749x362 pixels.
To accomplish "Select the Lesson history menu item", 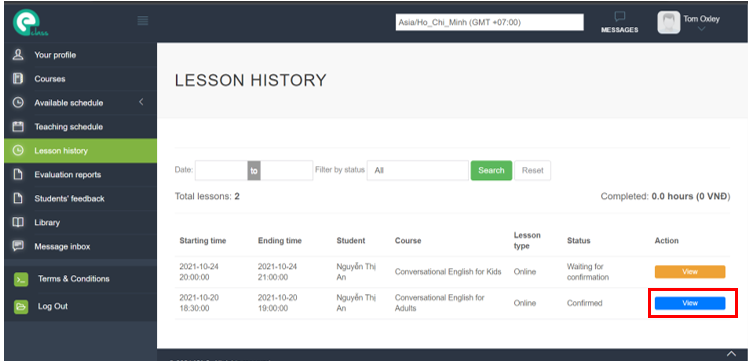I will [x=80, y=150].
